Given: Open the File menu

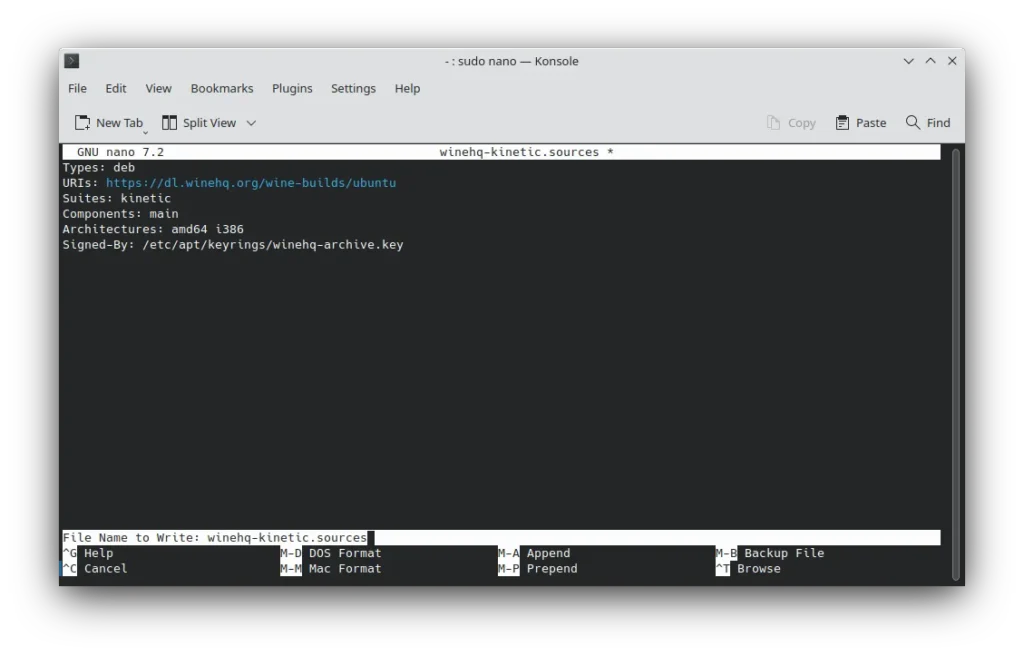Looking at the screenshot, I should pyautogui.click(x=77, y=88).
